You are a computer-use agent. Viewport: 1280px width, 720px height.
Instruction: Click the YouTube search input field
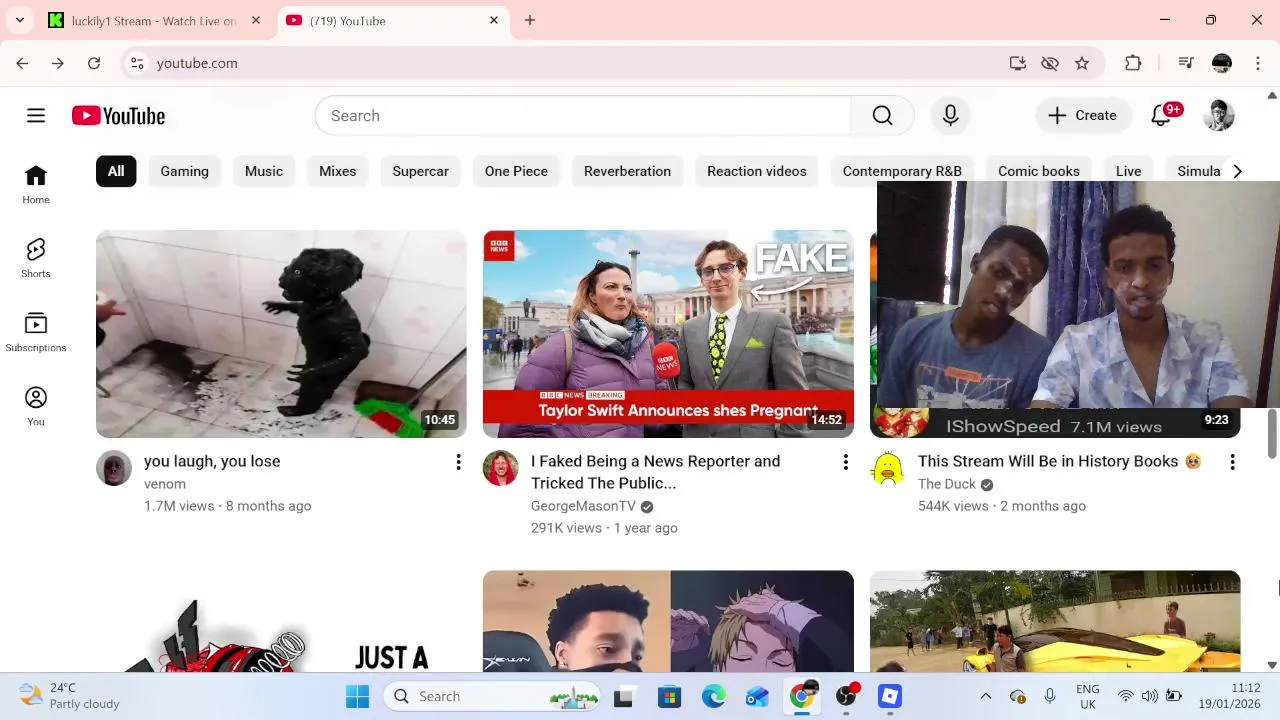[x=583, y=116]
